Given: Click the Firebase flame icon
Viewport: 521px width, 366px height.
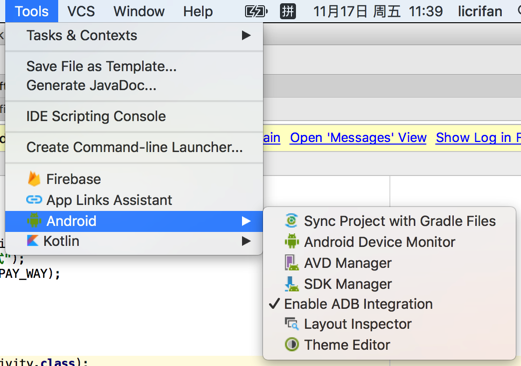Looking at the screenshot, I should point(34,179).
